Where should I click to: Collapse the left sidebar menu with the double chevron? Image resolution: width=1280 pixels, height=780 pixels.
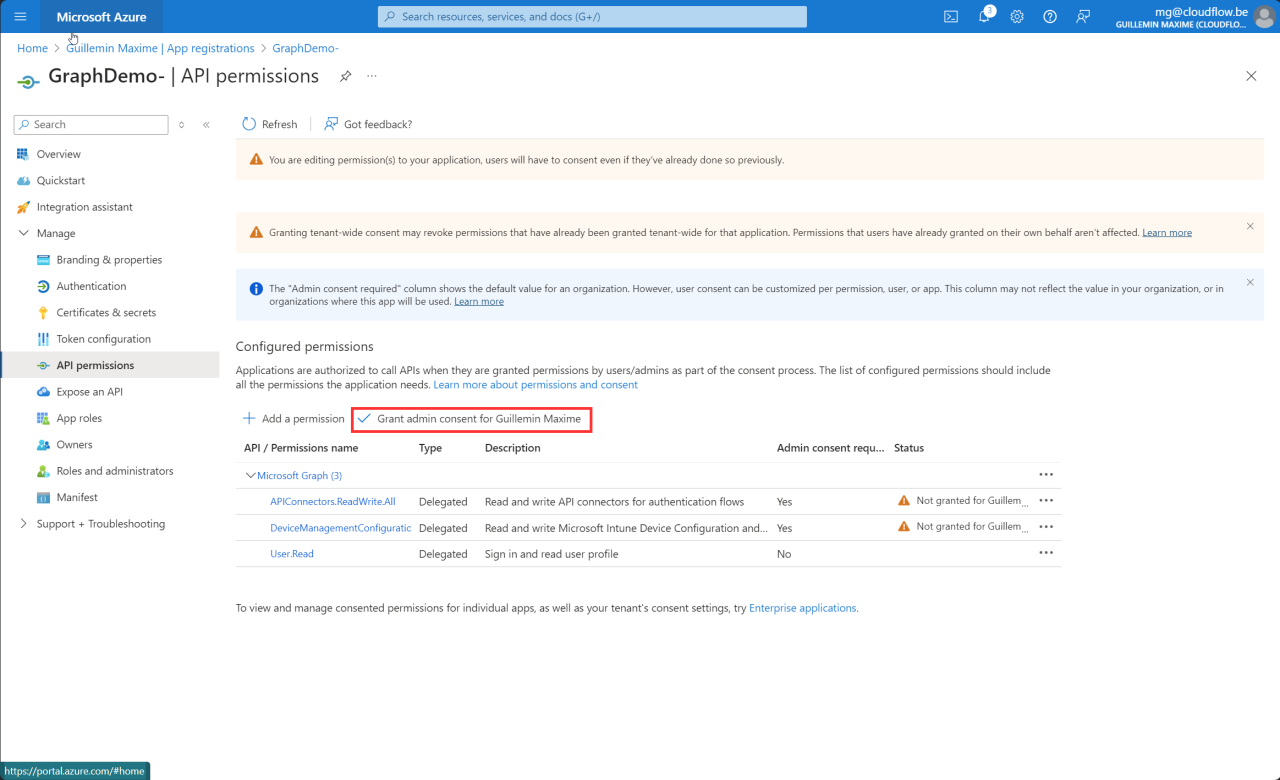point(206,125)
